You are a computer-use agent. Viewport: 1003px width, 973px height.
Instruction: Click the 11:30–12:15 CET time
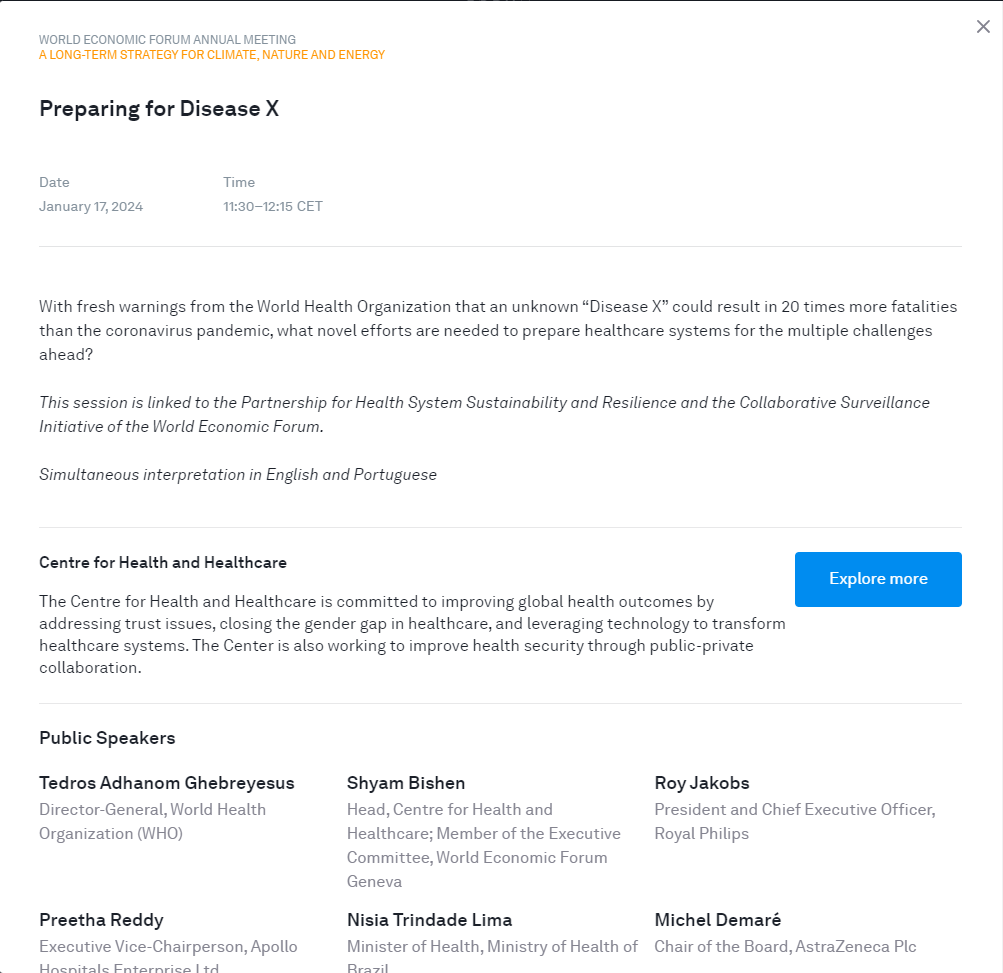[272, 207]
